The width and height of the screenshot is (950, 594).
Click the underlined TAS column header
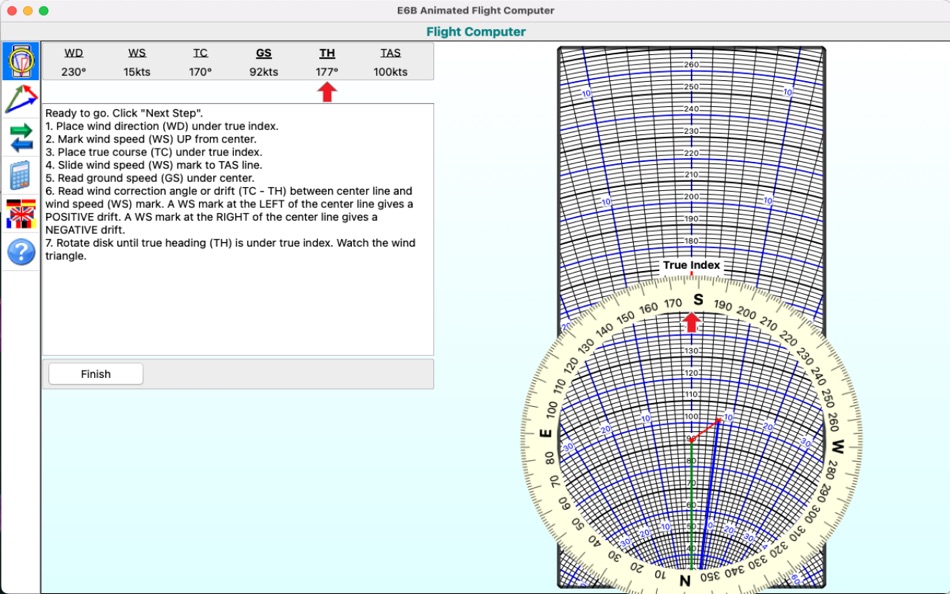390,52
